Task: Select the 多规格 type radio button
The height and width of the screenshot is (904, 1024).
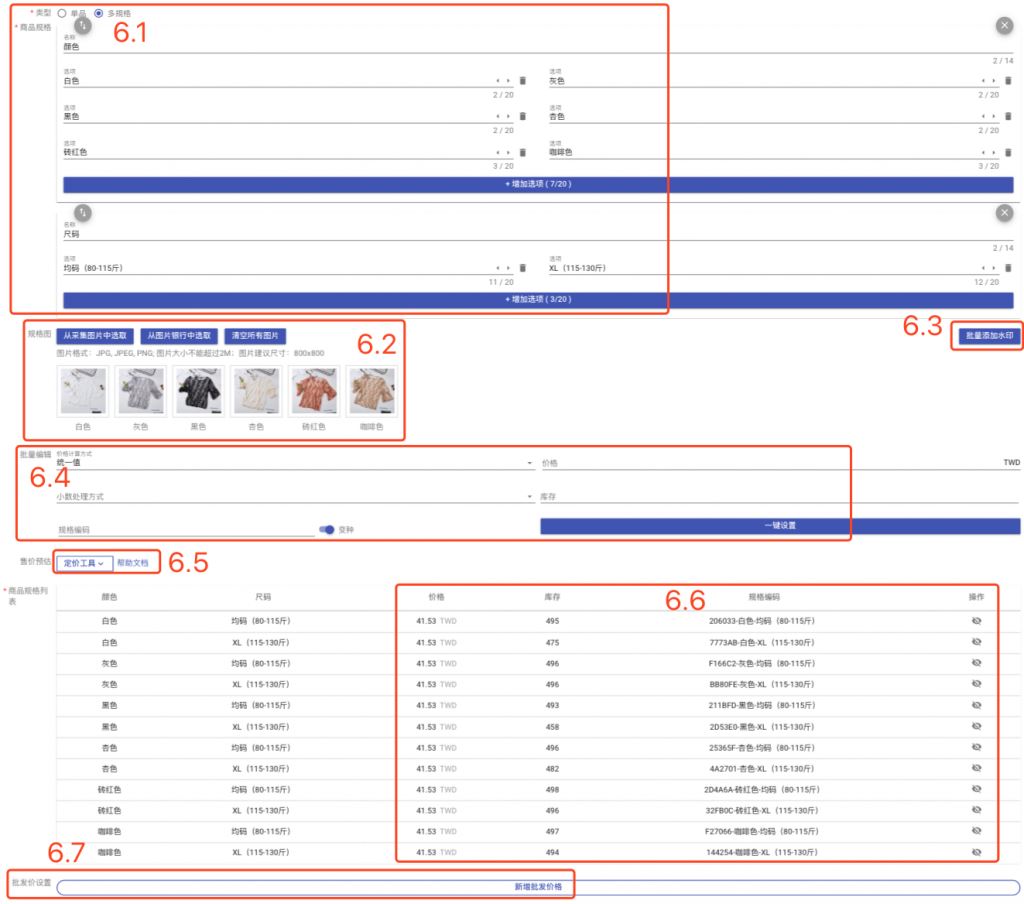Action: pos(99,13)
